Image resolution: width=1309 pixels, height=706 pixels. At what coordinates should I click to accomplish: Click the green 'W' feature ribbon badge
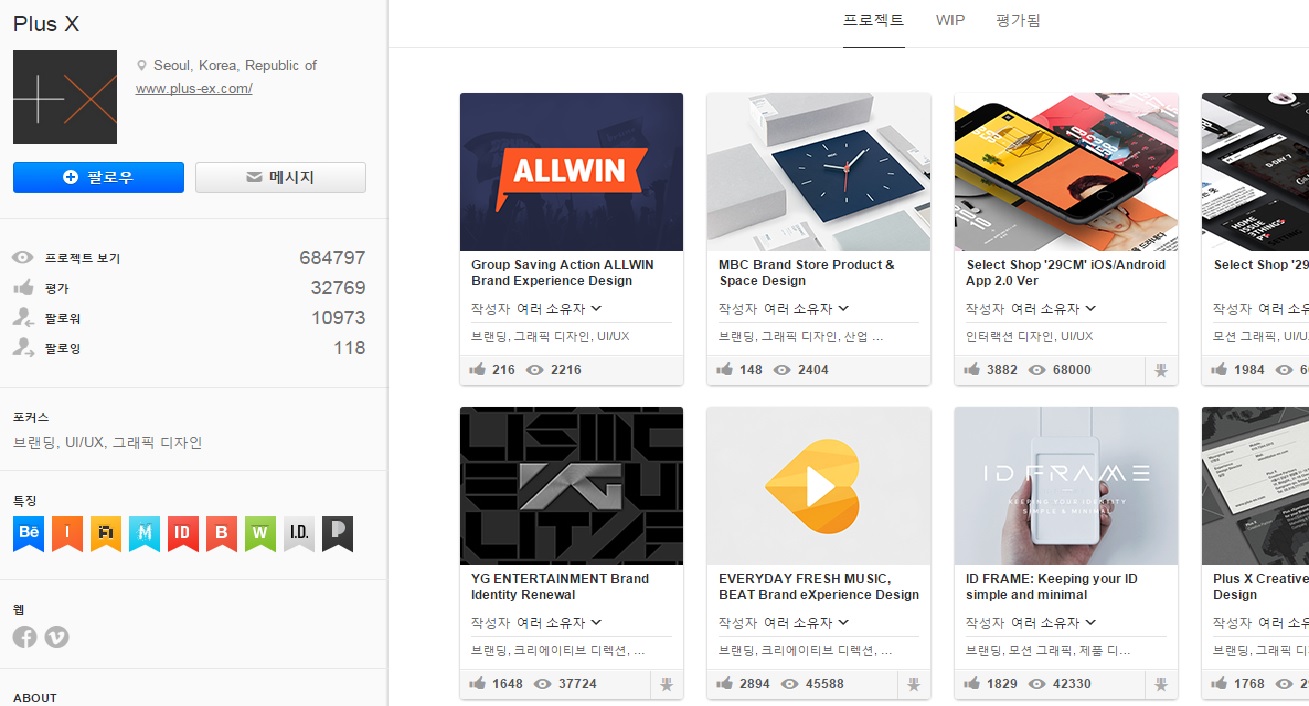pos(260,533)
